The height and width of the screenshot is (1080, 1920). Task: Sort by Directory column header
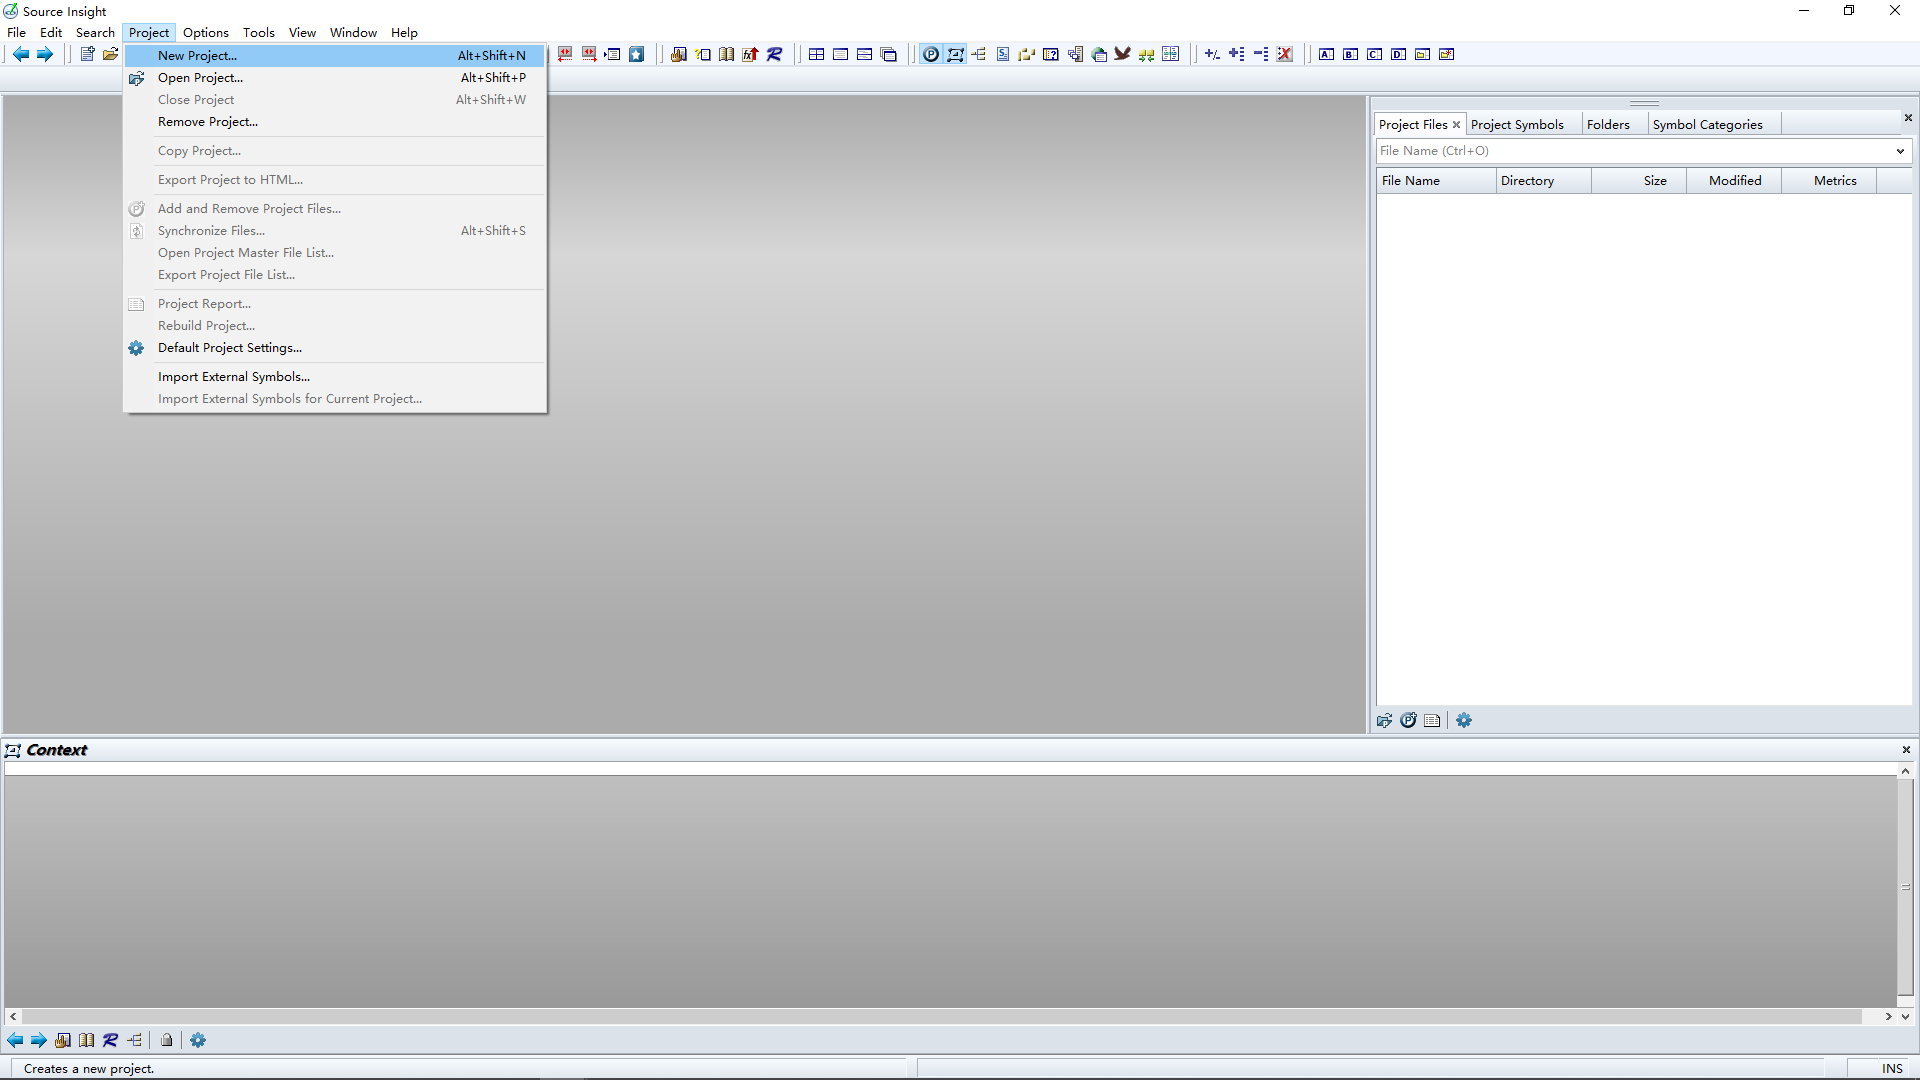[x=1544, y=181]
